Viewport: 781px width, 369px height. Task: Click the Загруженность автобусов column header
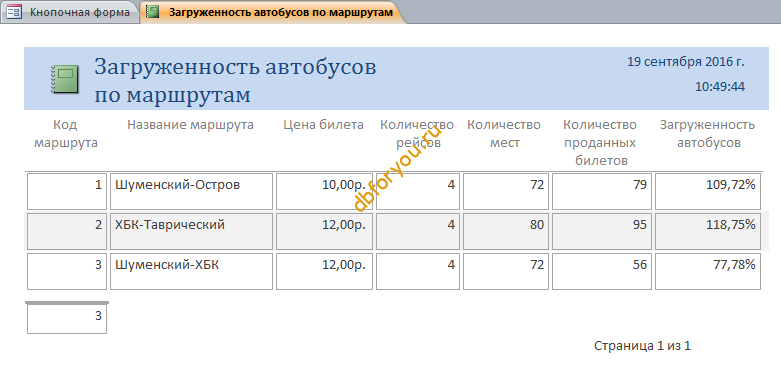click(x=707, y=134)
